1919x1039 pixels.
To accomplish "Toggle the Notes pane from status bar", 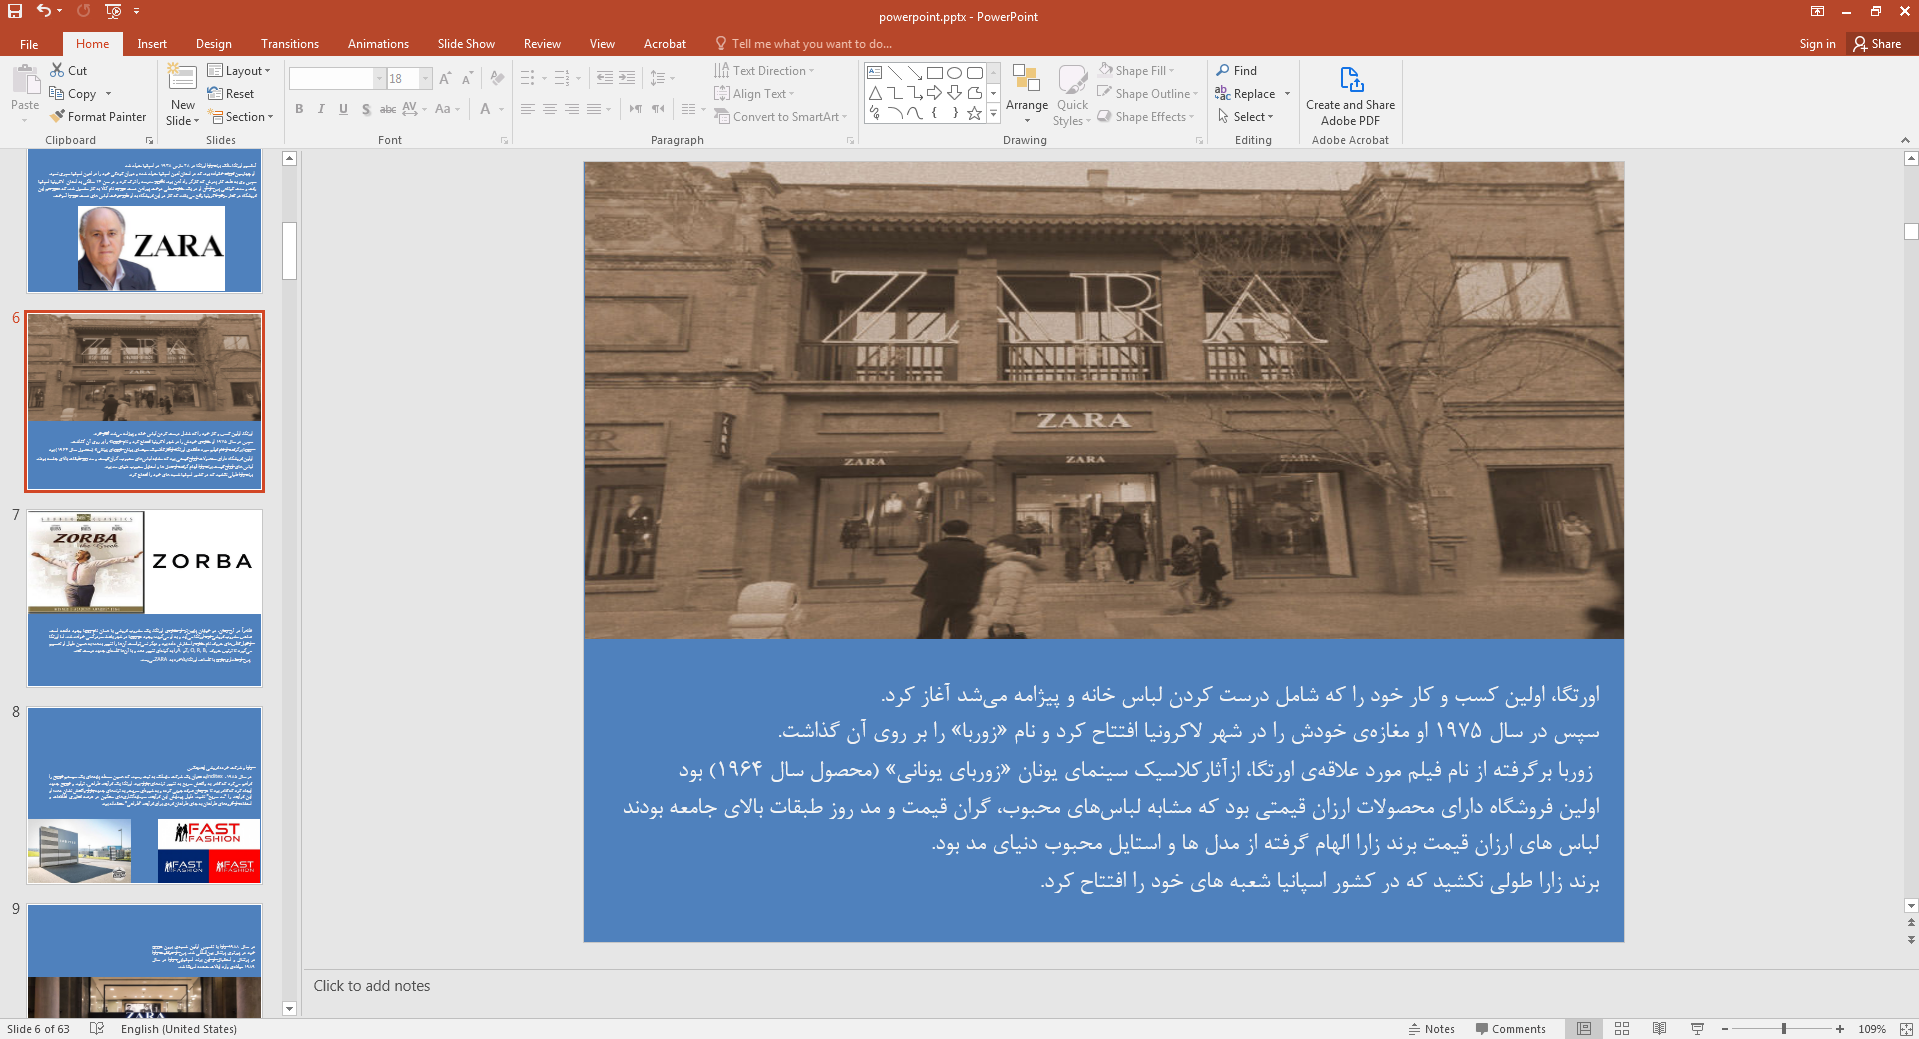I will click(x=1431, y=1029).
